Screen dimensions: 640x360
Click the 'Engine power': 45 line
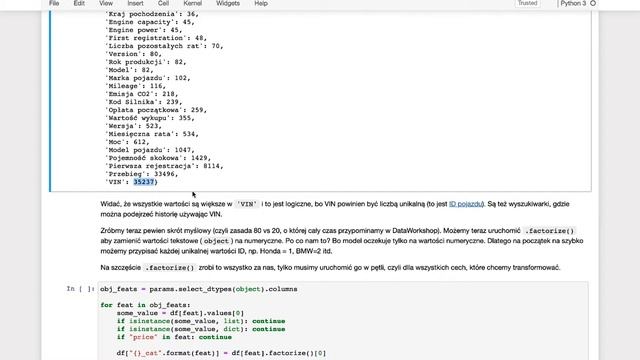pyautogui.click(x=144, y=30)
